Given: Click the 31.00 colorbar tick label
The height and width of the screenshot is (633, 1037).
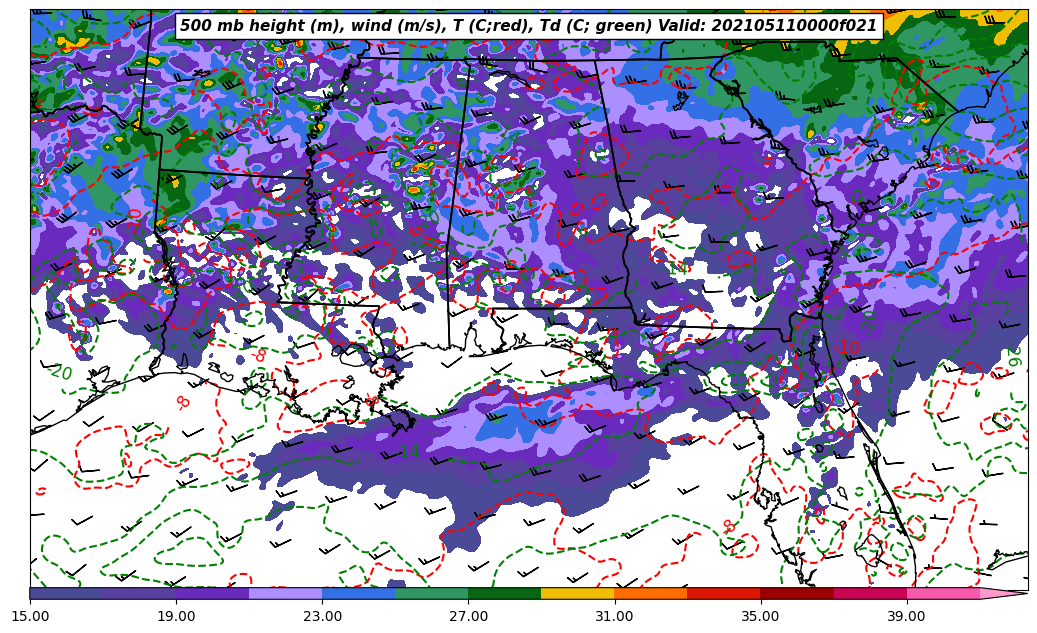Looking at the screenshot, I should [614, 616].
